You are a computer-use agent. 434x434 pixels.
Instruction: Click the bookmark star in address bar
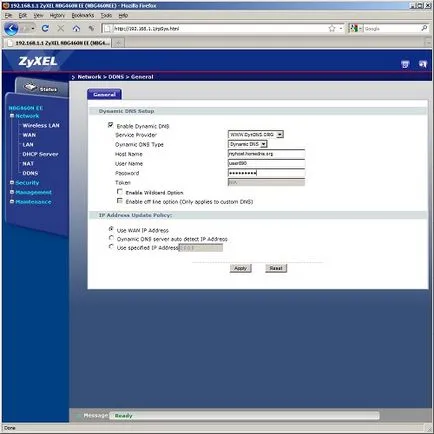[332, 29]
